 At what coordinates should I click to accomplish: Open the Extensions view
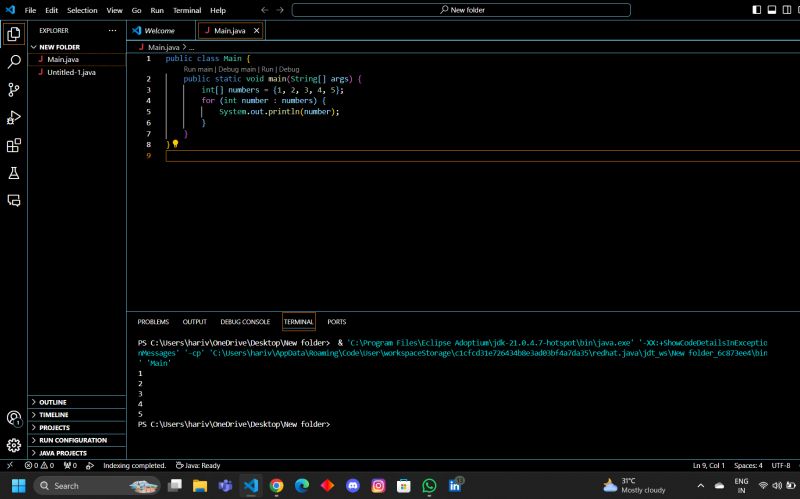click(x=14, y=145)
